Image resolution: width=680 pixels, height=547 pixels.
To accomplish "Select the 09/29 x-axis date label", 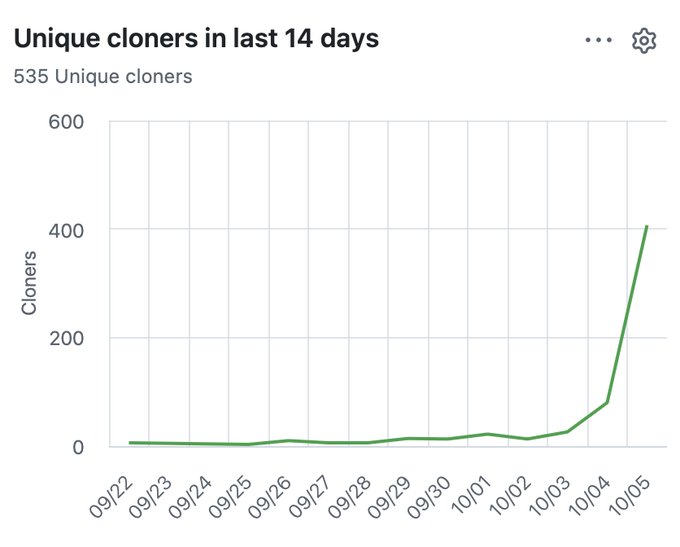I will click(x=390, y=497).
